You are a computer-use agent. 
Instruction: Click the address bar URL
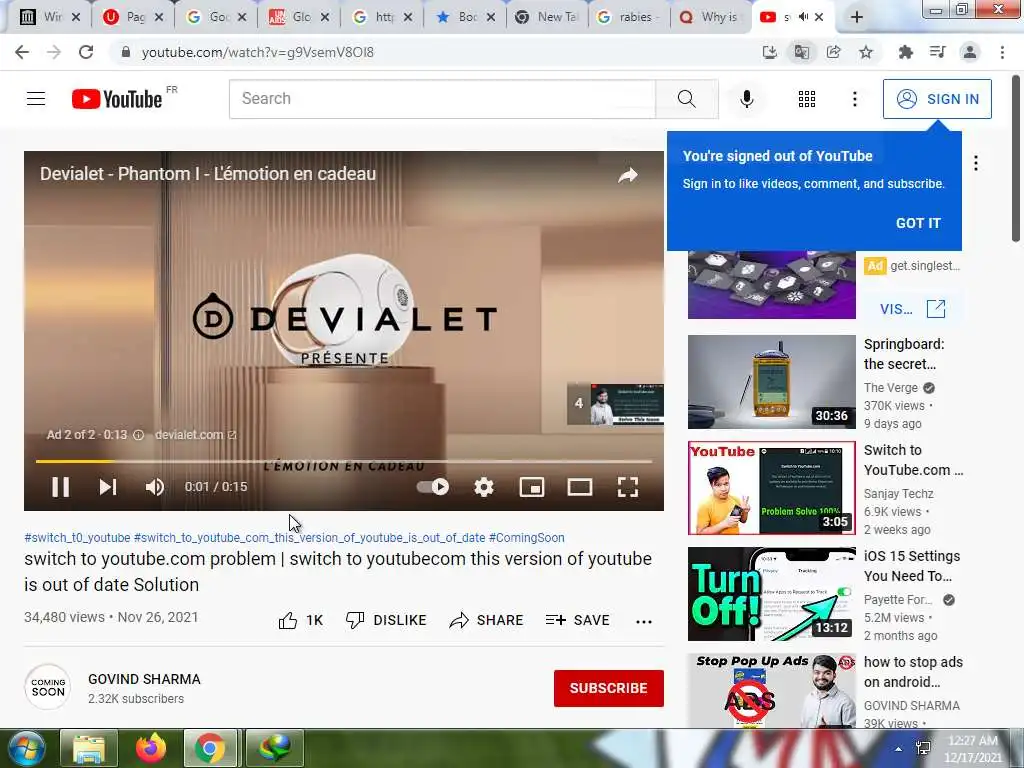click(258, 52)
